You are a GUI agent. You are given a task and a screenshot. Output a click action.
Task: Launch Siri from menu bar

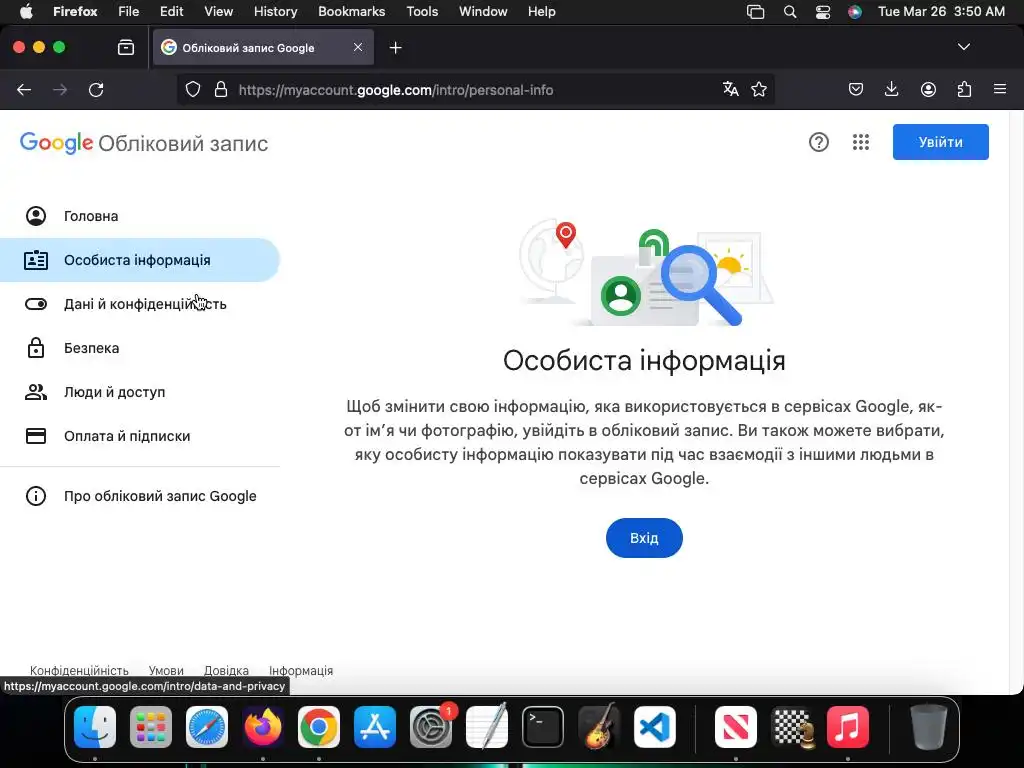point(854,12)
